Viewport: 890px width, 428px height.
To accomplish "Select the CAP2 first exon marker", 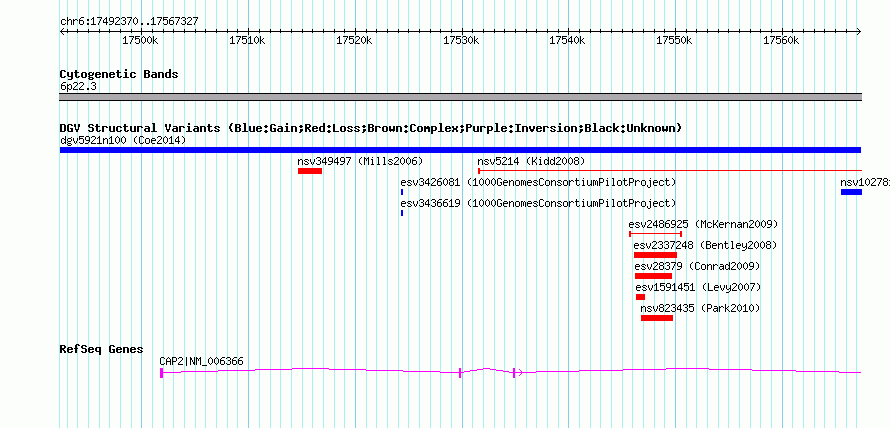I will [x=162, y=373].
